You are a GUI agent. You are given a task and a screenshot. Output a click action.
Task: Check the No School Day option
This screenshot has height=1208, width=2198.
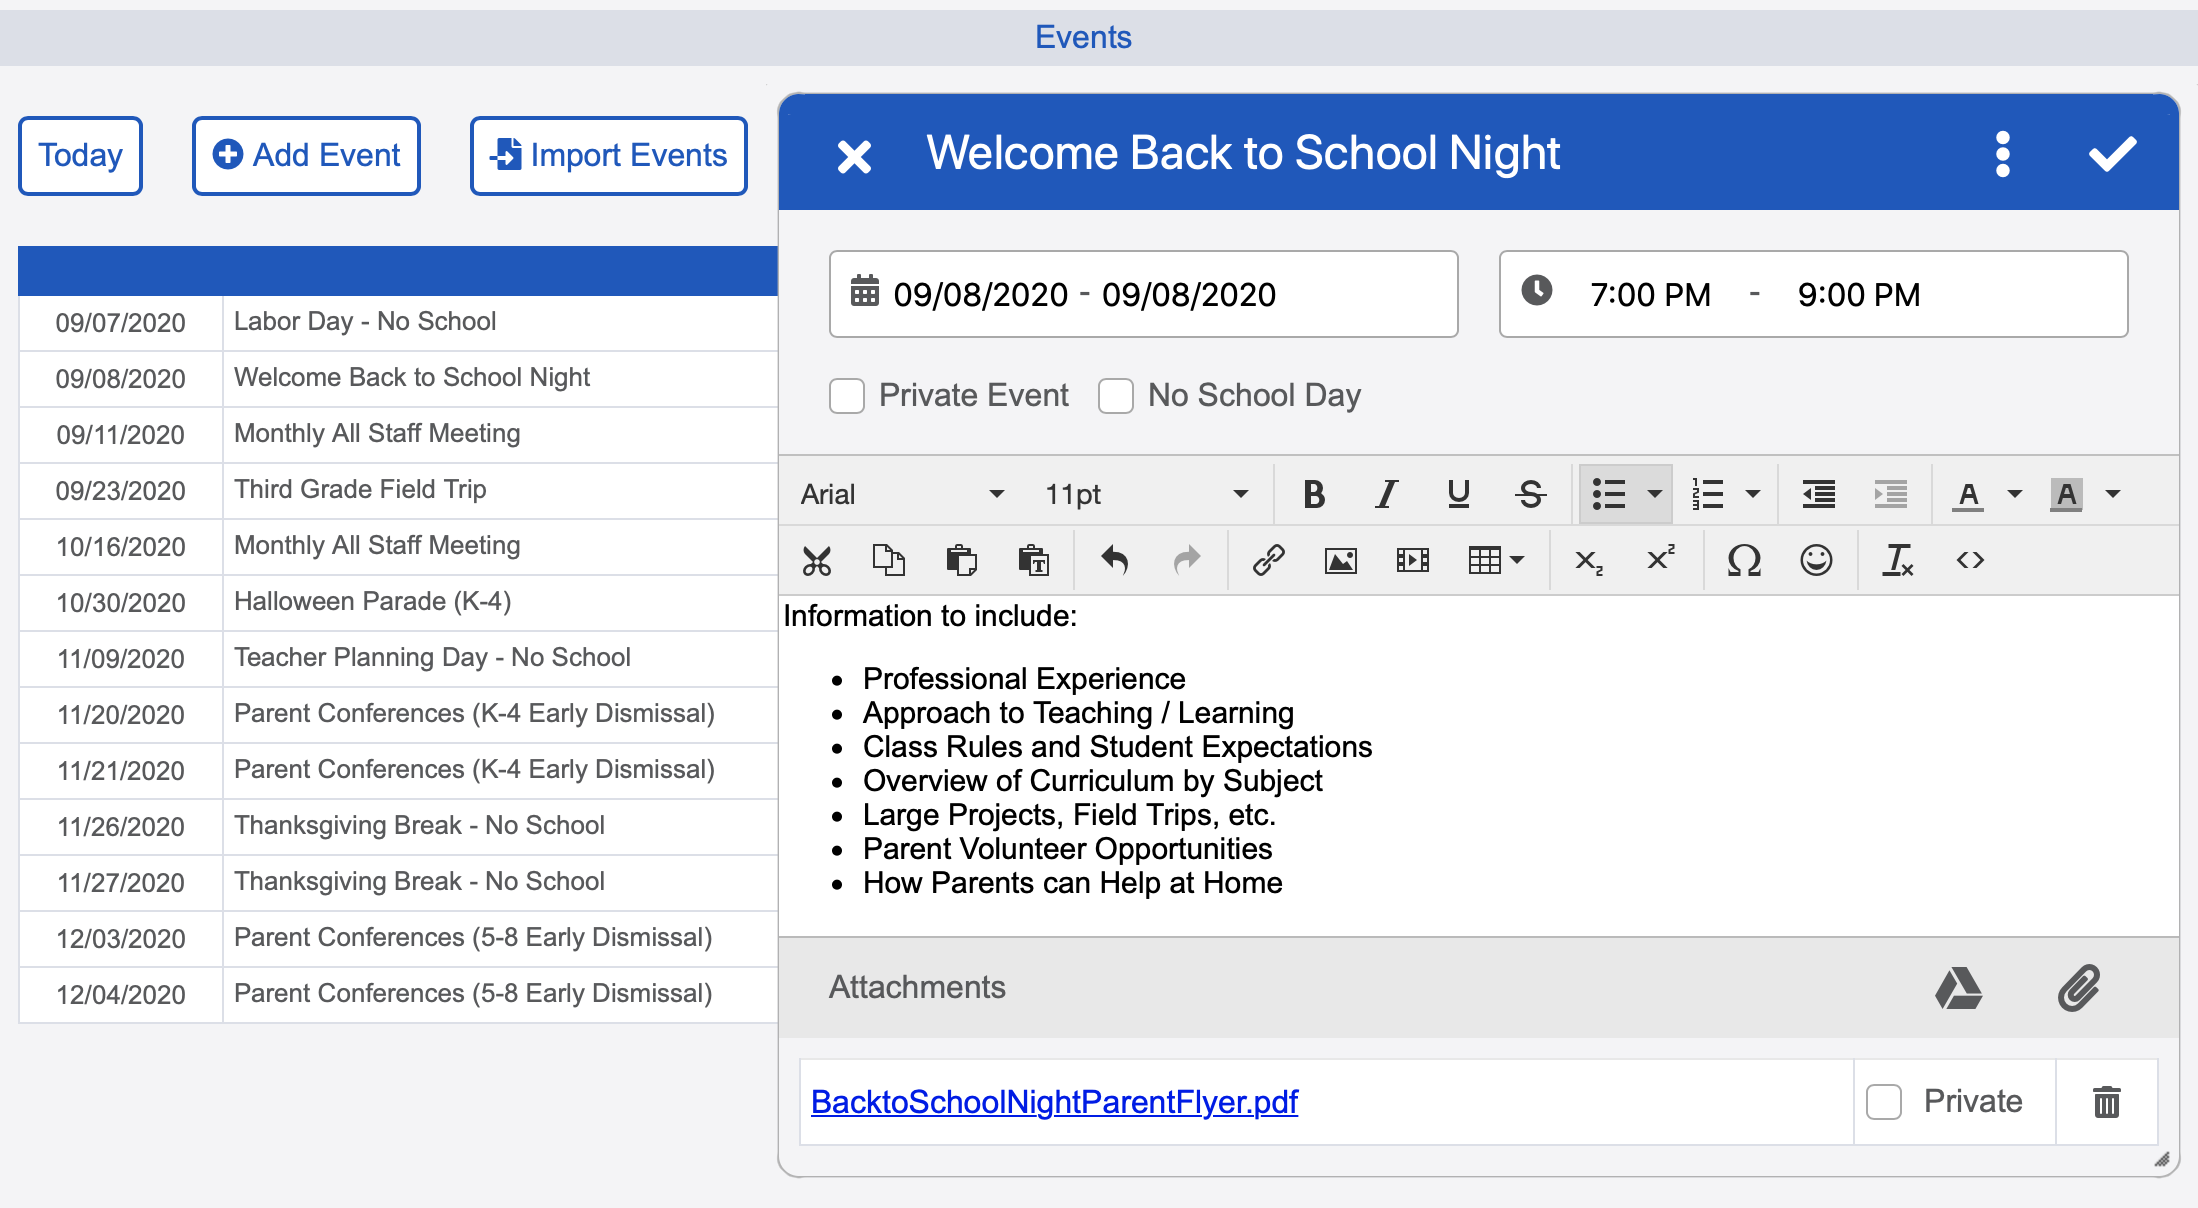(x=1116, y=395)
